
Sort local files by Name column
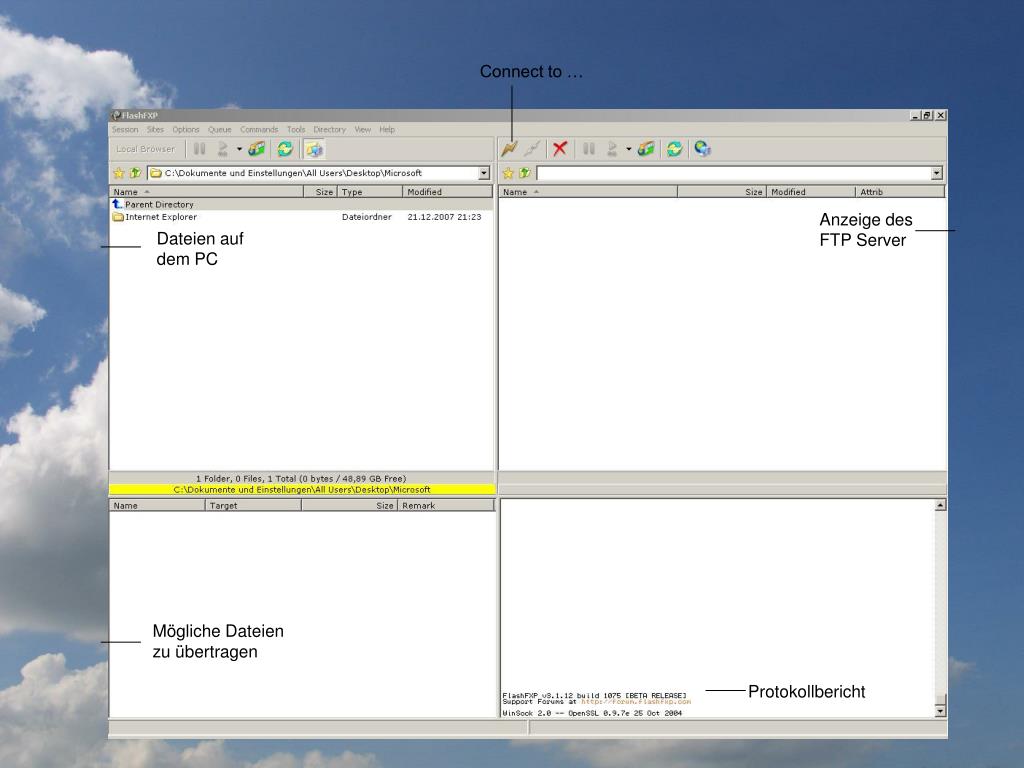point(206,192)
